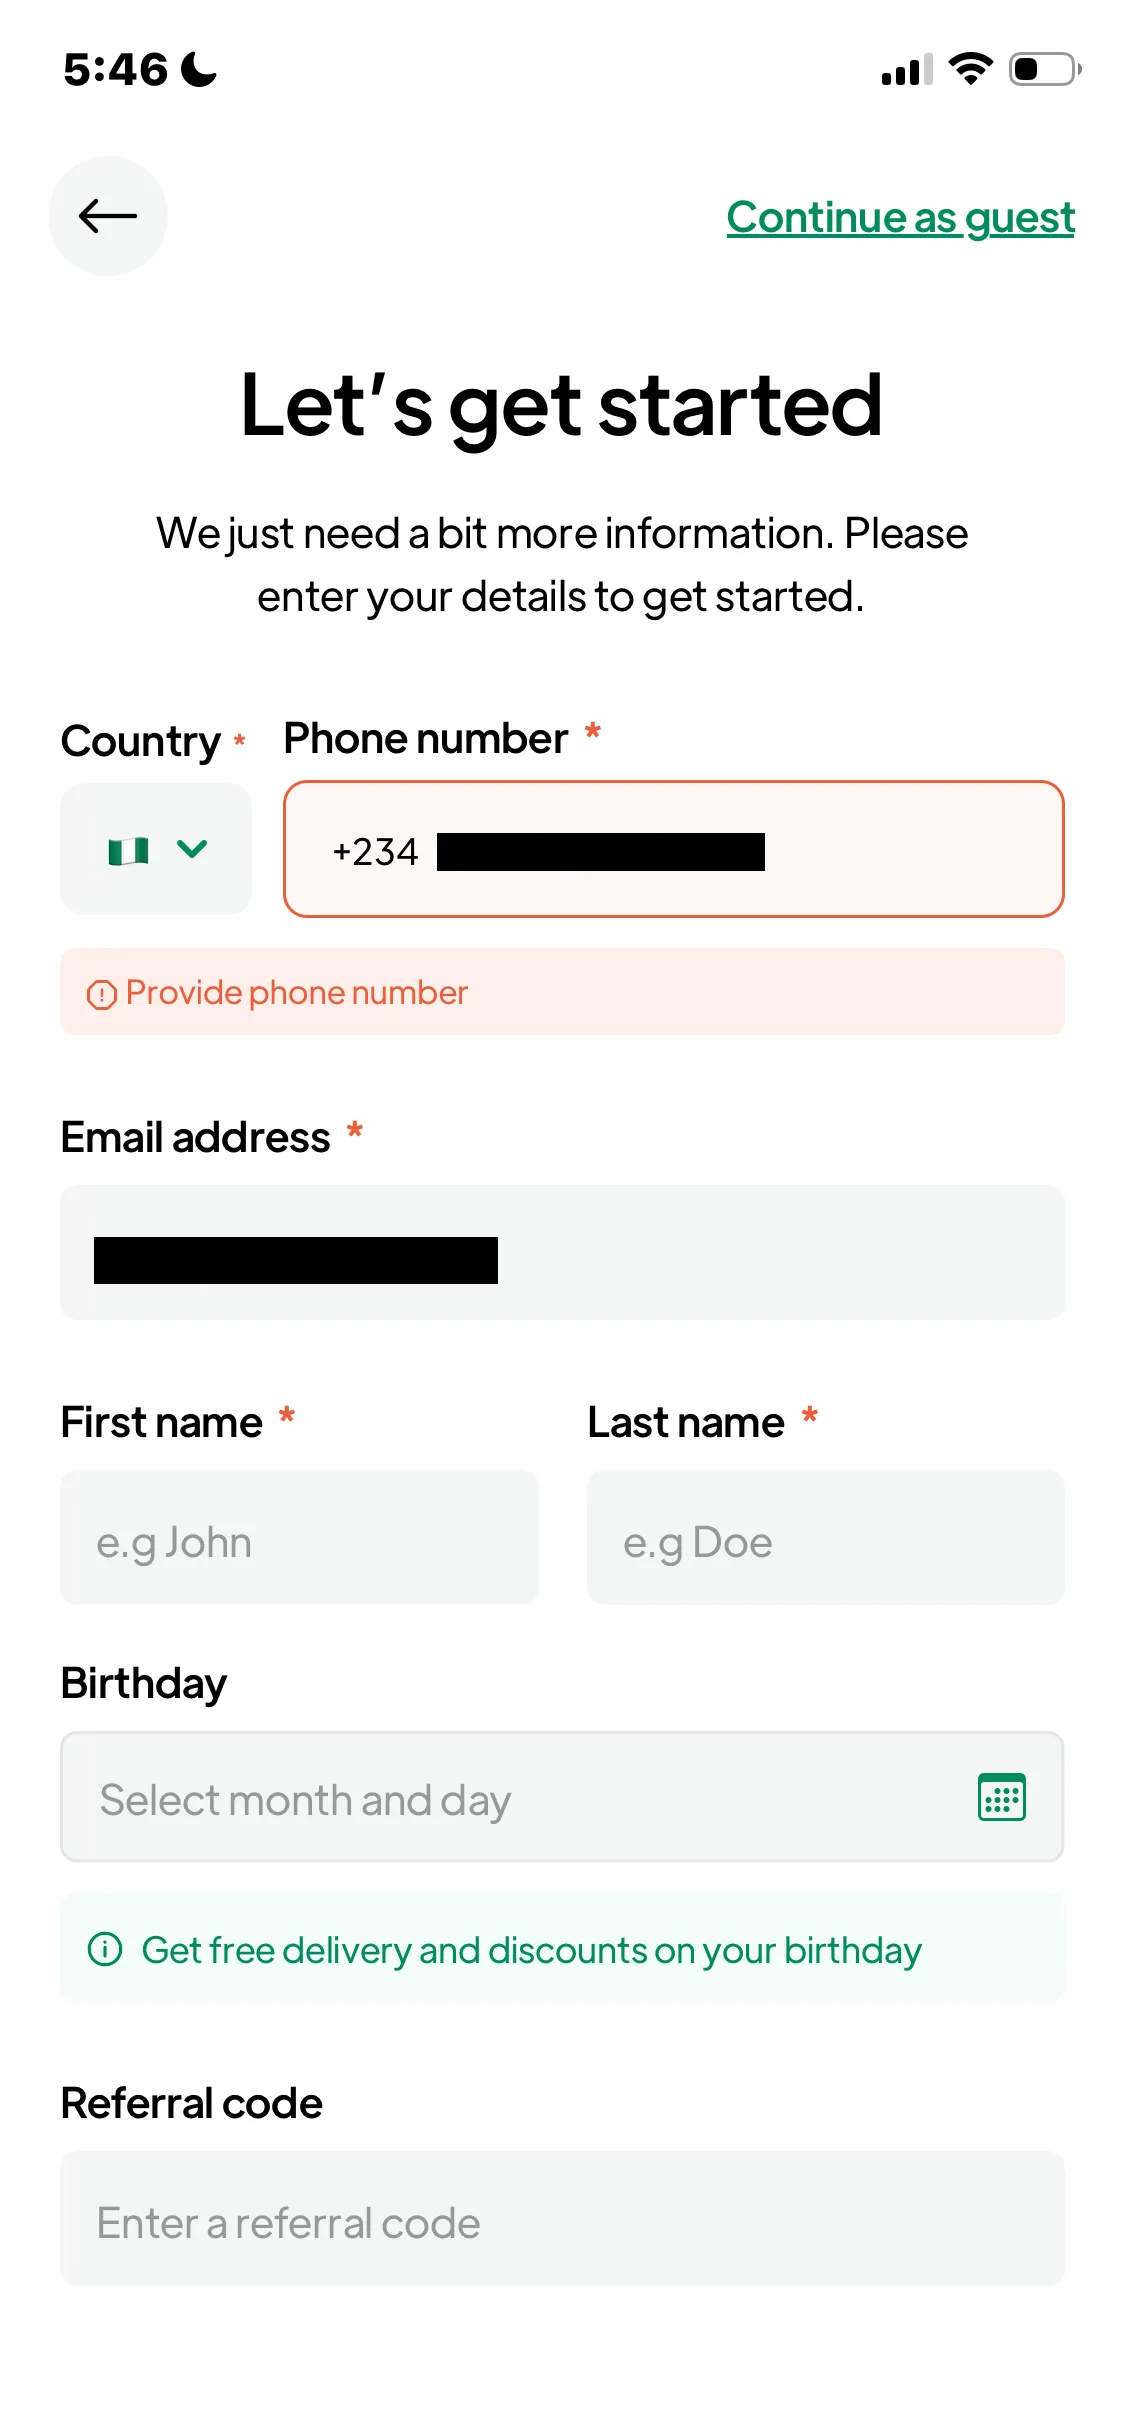Focus the phone number field

674,849
